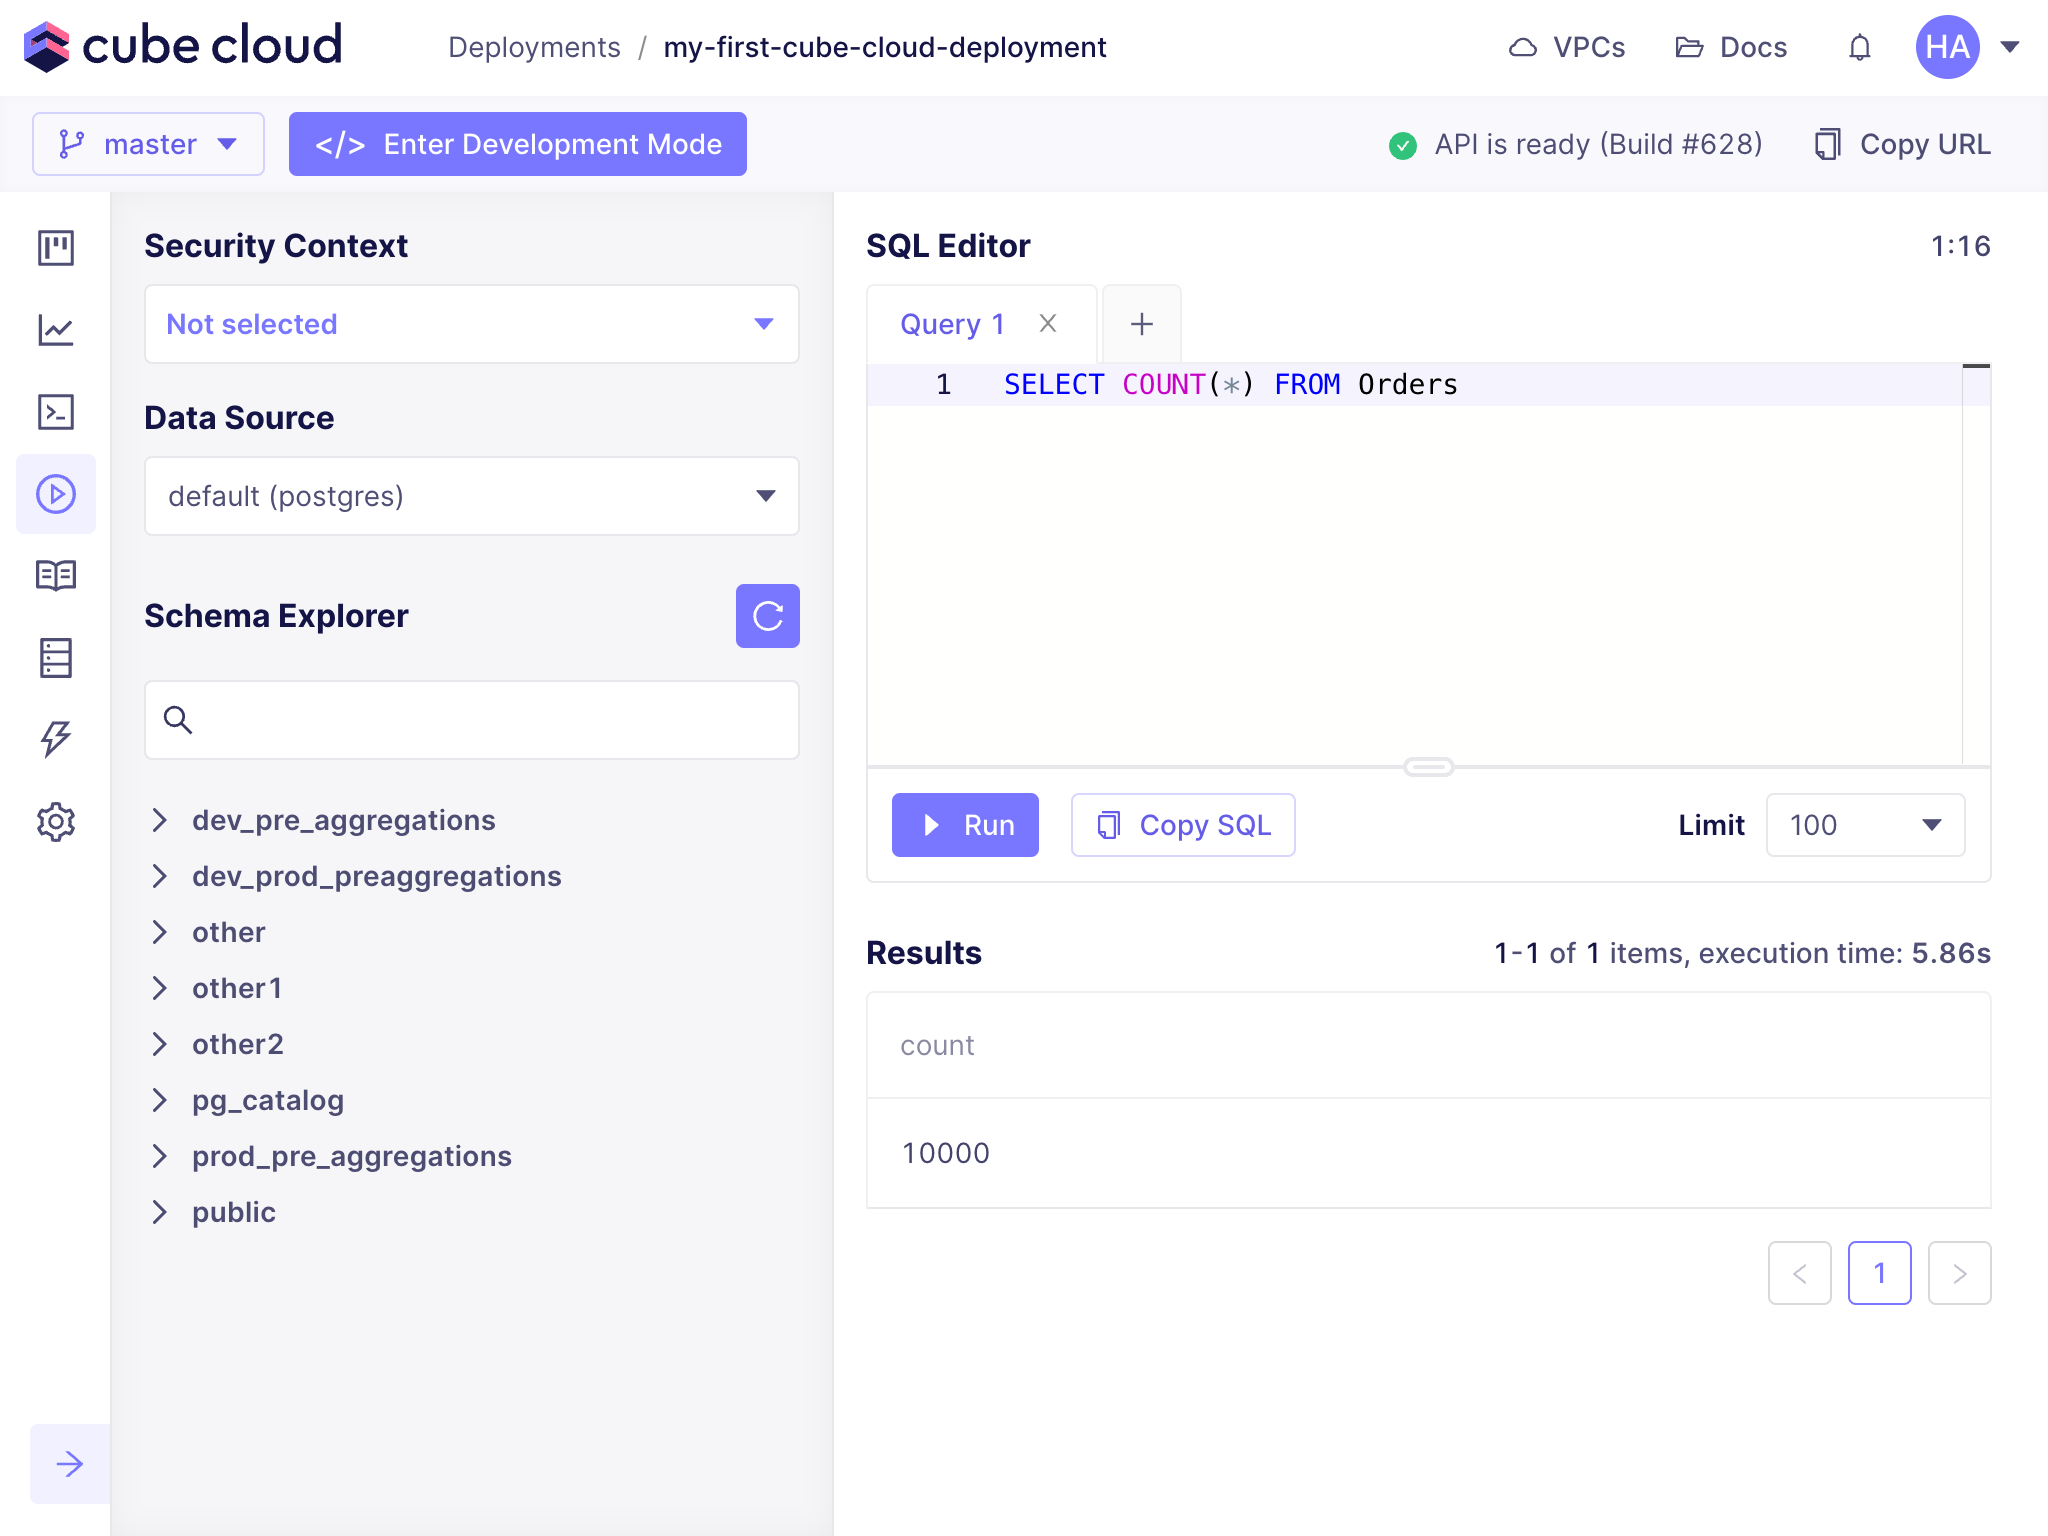Open the lightning bolt sidebar icon

(x=56, y=739)
